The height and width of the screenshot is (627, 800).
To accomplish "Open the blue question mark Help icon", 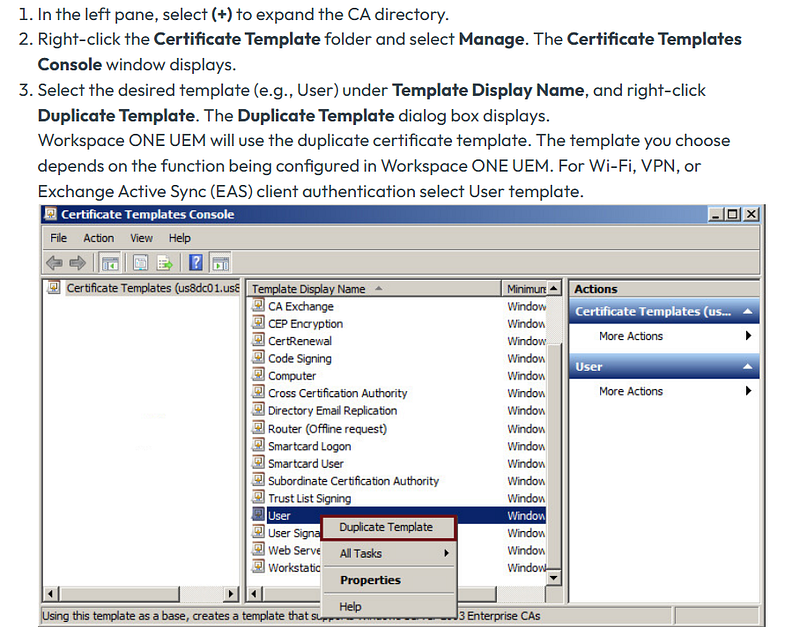I will pyautogui.click(x=196, y=263).
